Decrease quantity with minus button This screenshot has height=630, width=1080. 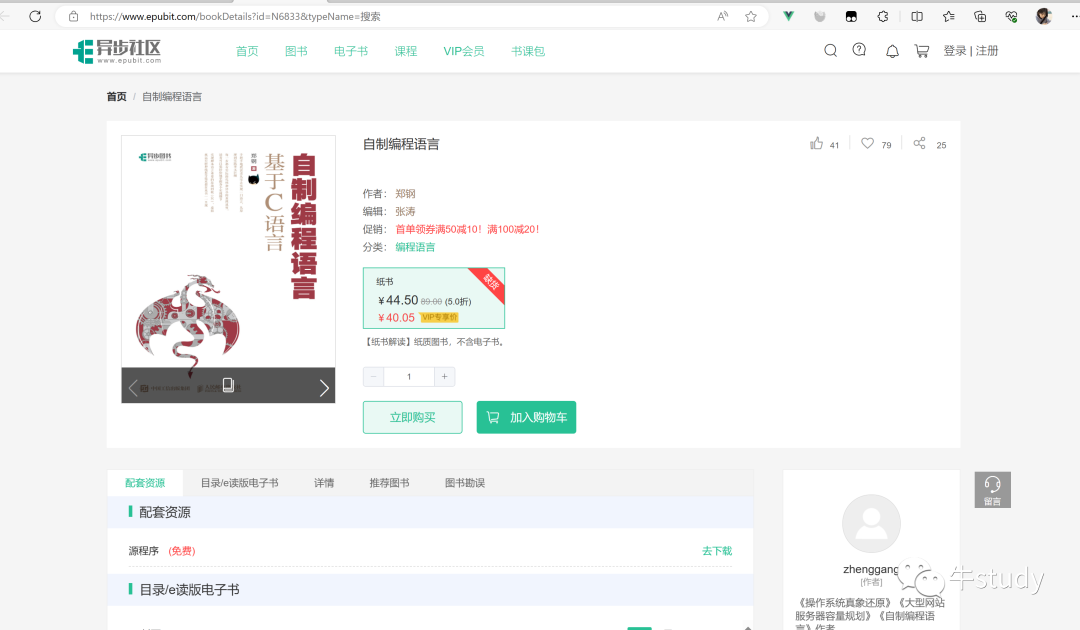[373, 377]
